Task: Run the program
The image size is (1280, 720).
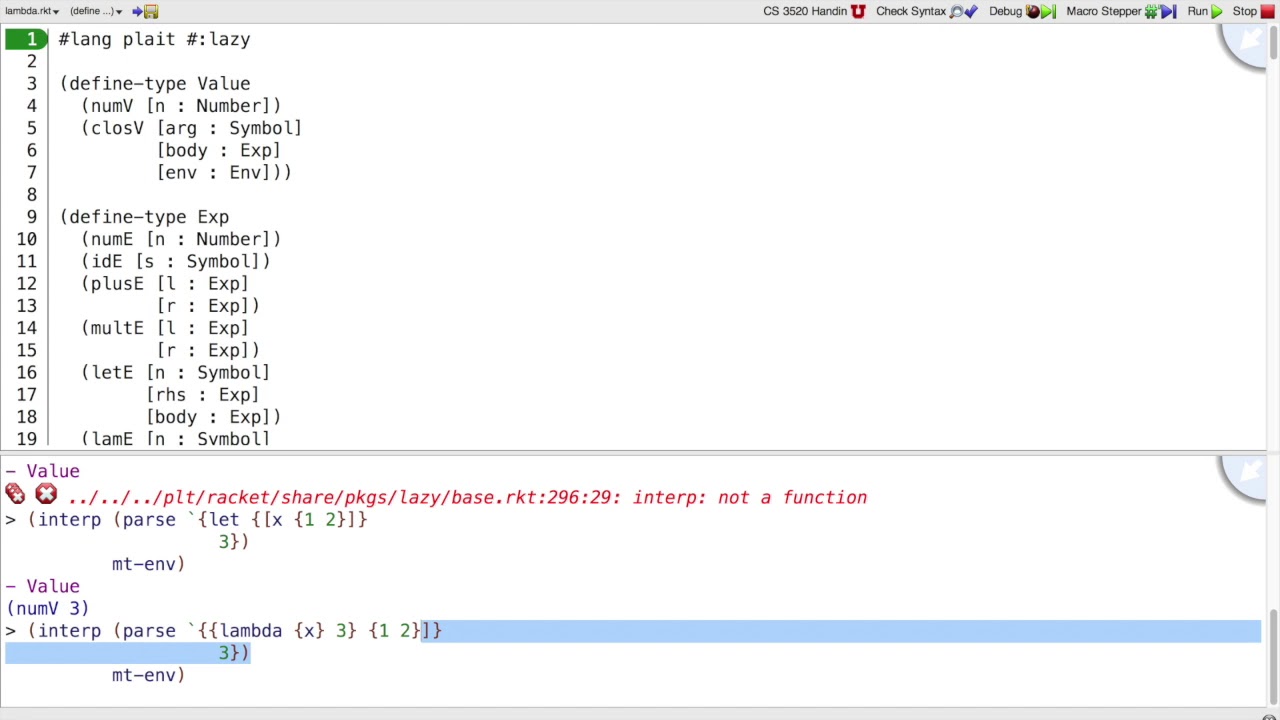Action: (x=1205, y=11)
